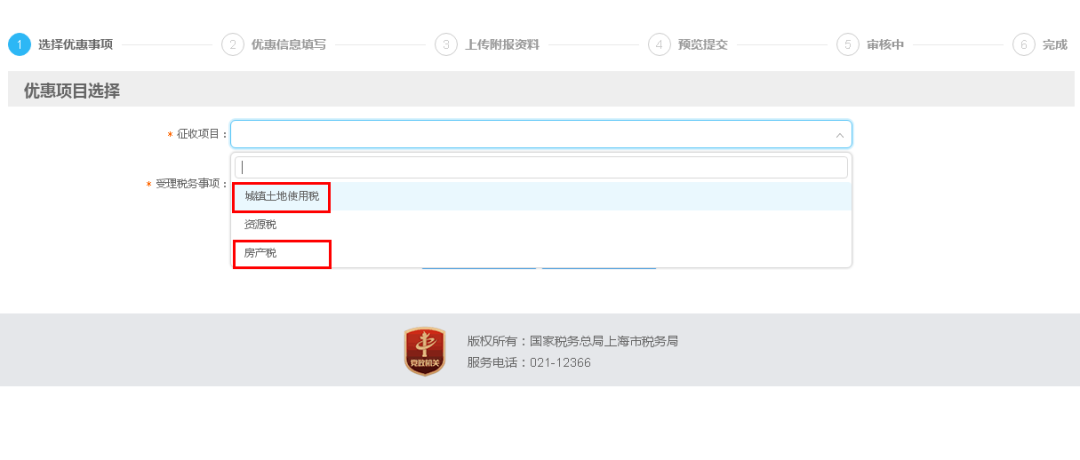Viewport: 1080px width, 460px height.
Task: Click the service phone number 021-12366
Action: (560, 363)
